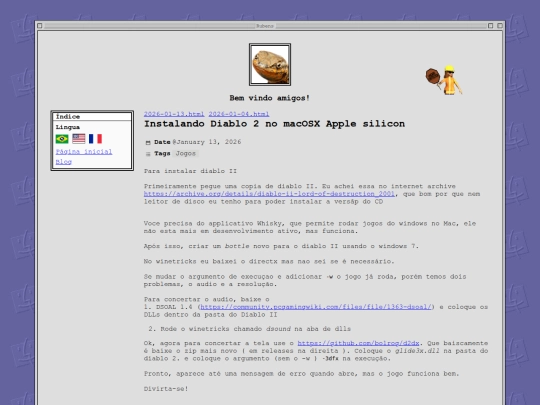Open the 2026-01-04.html post link
Image resolution: width=540 pixels, height=405 pixels.
239,114
